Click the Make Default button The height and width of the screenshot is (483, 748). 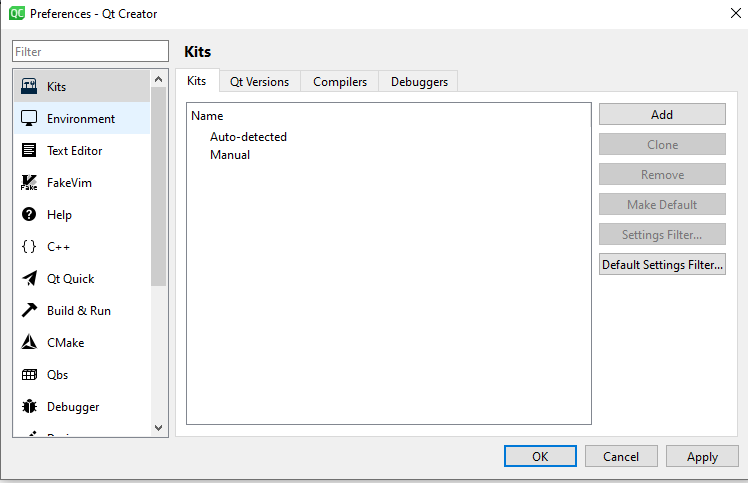pos(662,205)
